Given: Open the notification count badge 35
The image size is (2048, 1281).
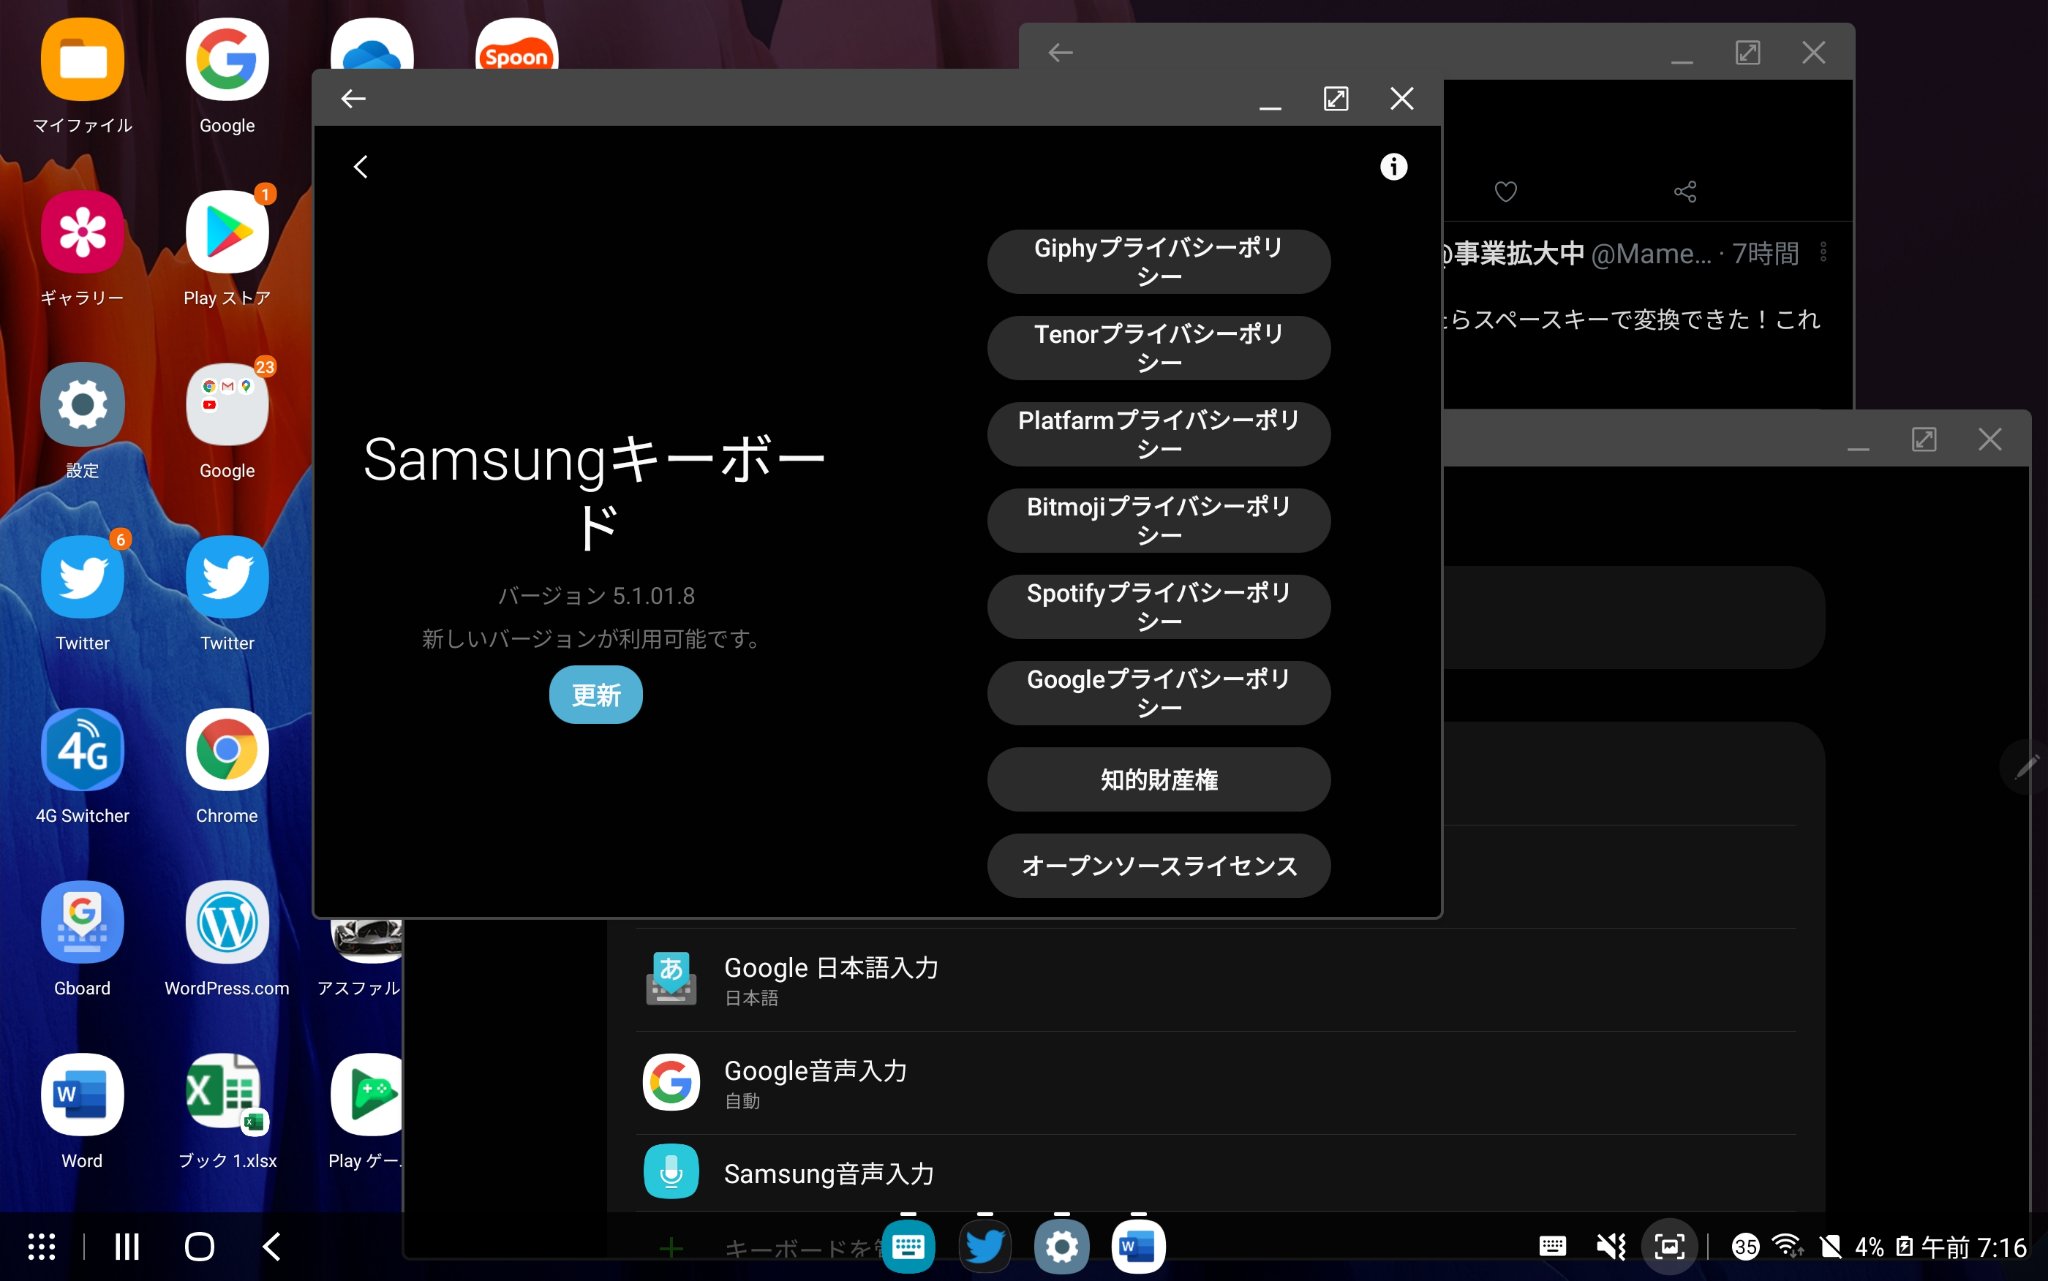Looking at the screenshot, I should coord(1745,1246).
